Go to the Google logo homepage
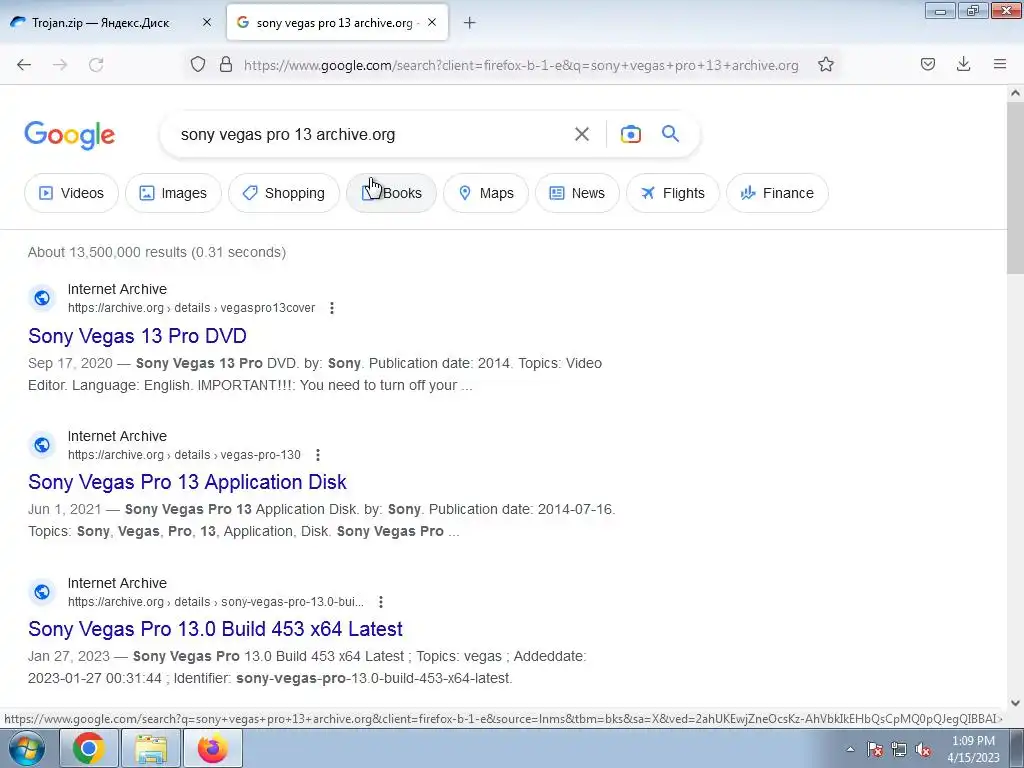1024x768 pixels. (x=70, y=135)
